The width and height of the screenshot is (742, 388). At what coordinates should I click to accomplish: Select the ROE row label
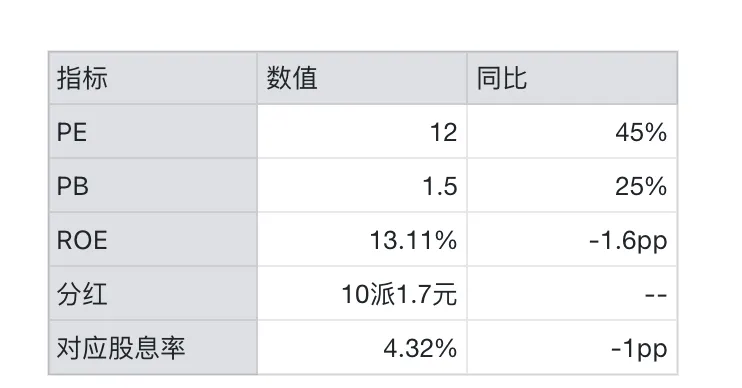pos(153,239)
